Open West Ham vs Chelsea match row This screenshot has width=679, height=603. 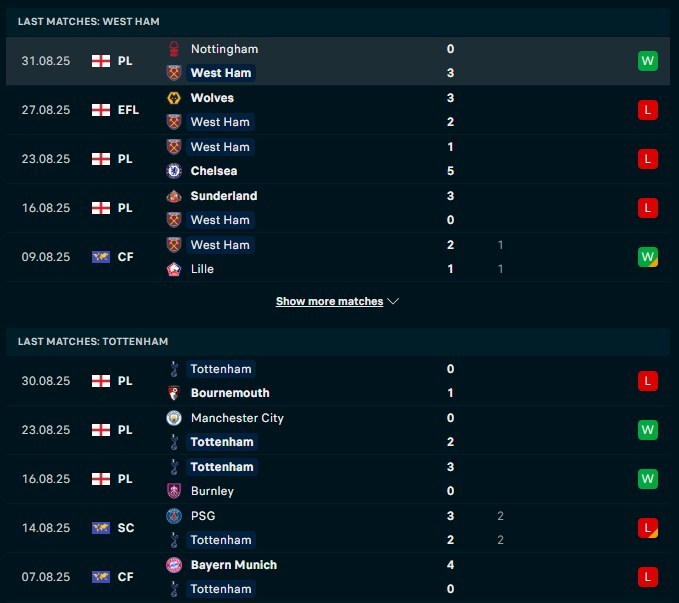tap(338, 159)
